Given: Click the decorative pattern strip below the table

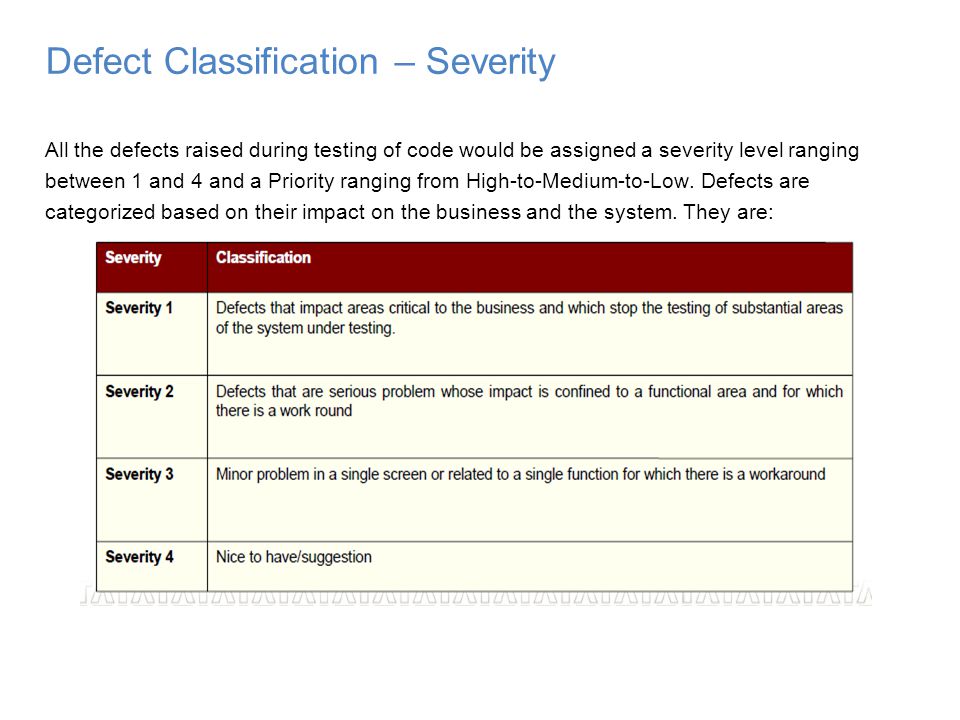Looking at the screenshot, I should point(476,597).
